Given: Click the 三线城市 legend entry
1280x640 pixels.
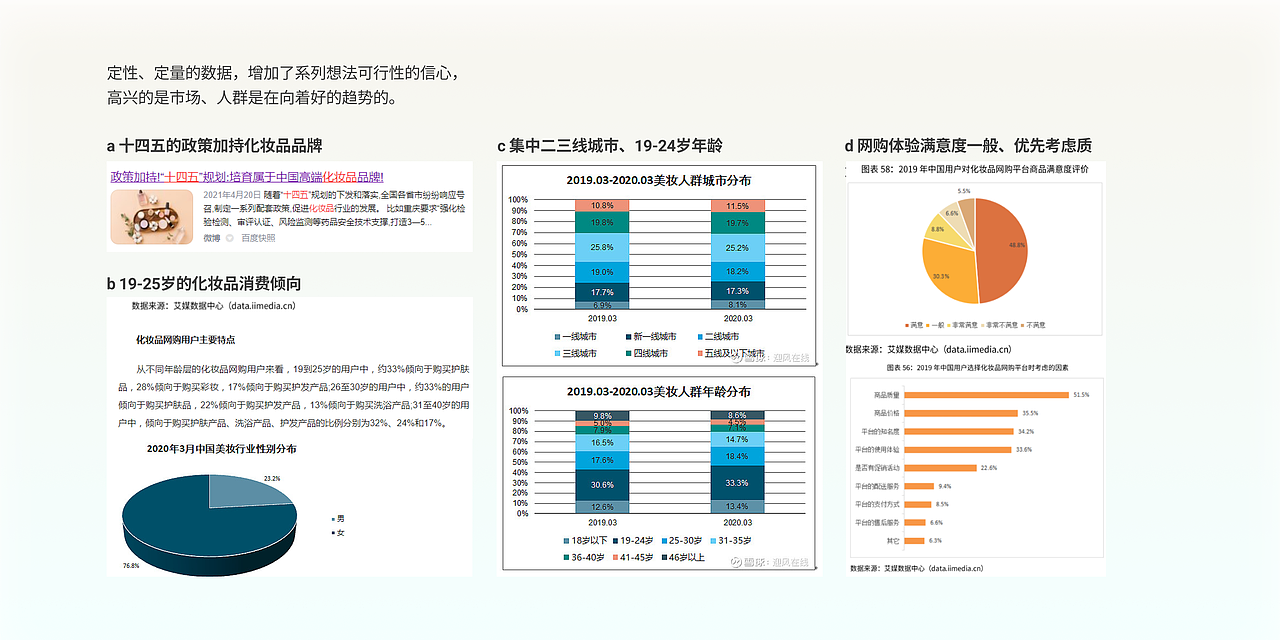Looking at the screenshot, I should tap(574, 353).
